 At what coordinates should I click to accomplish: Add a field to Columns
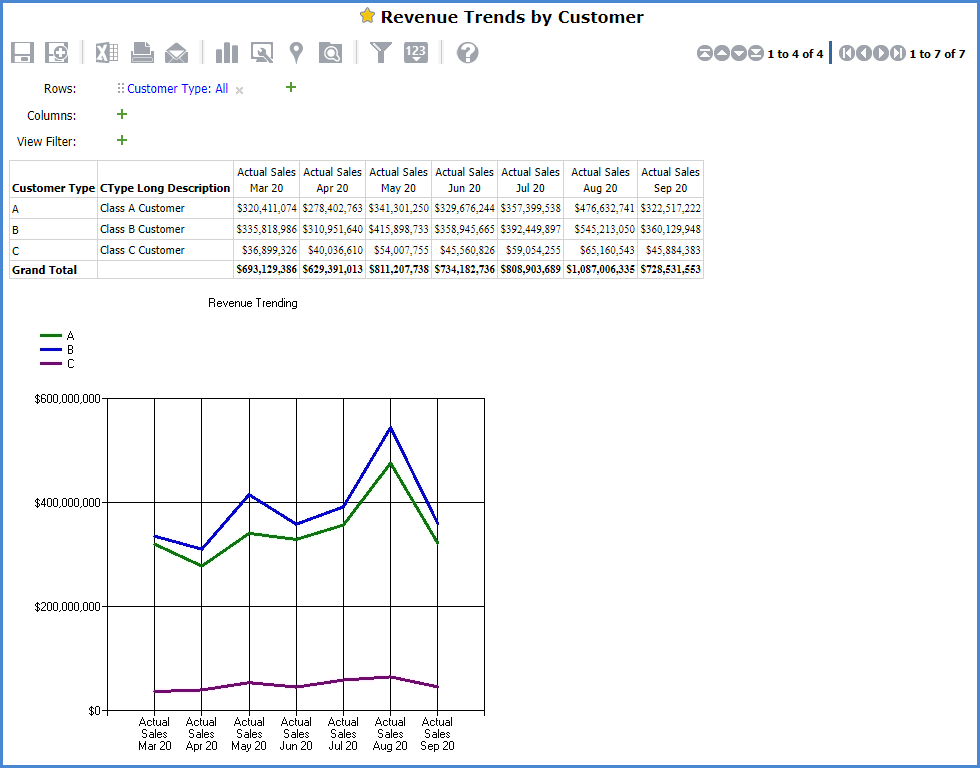click(x=122, y=114)
